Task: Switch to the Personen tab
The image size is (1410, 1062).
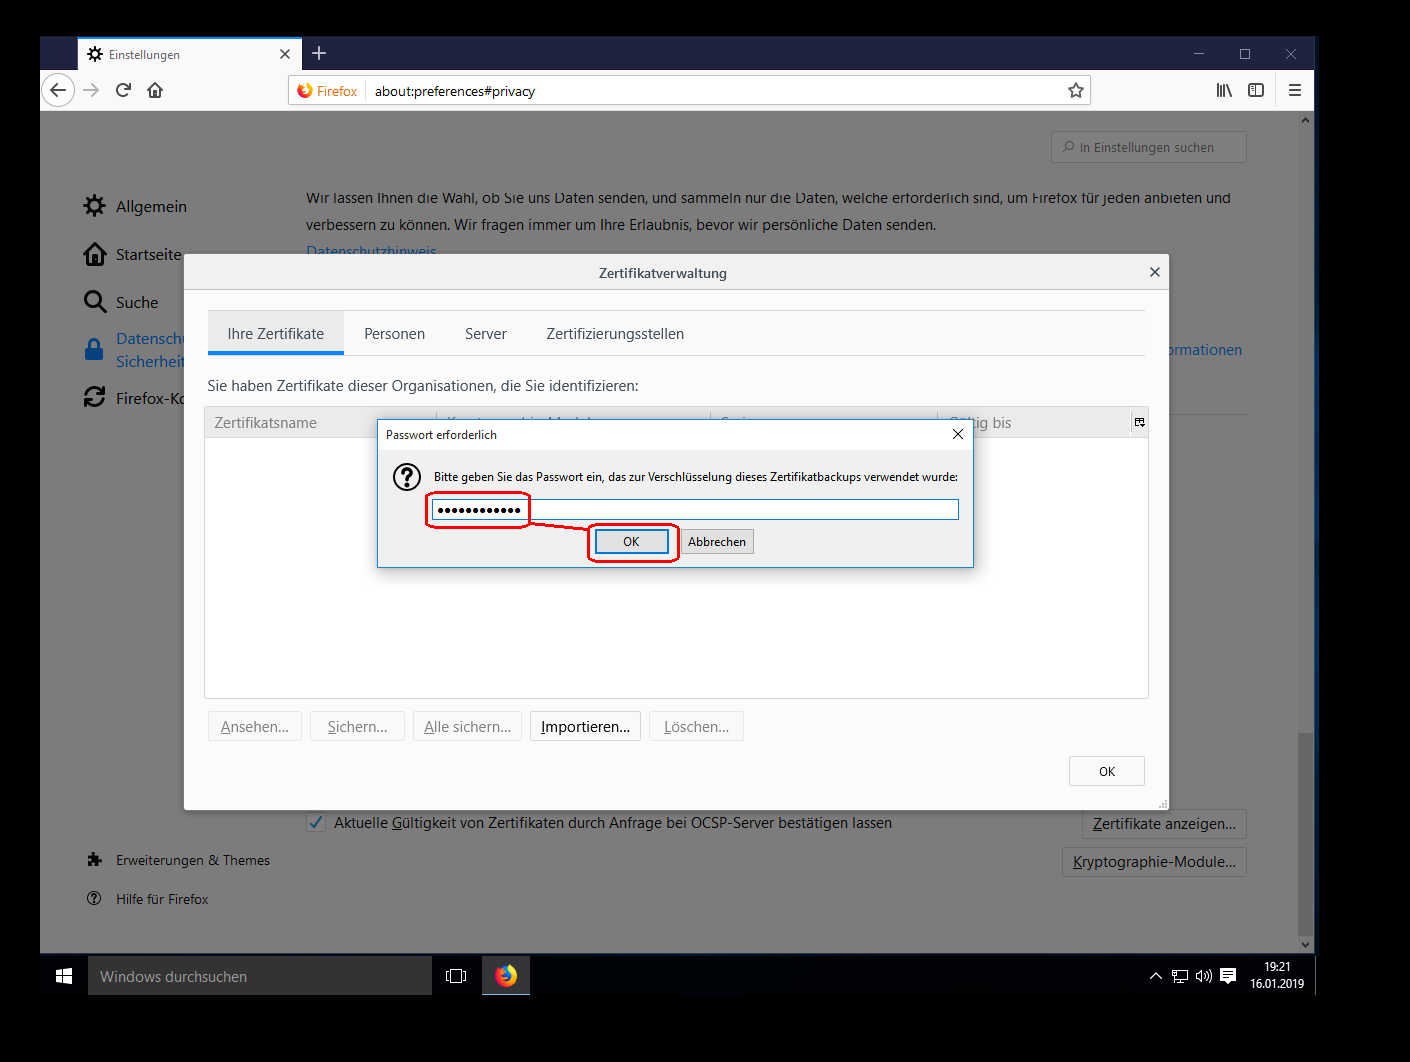Action: pos(394,334)
